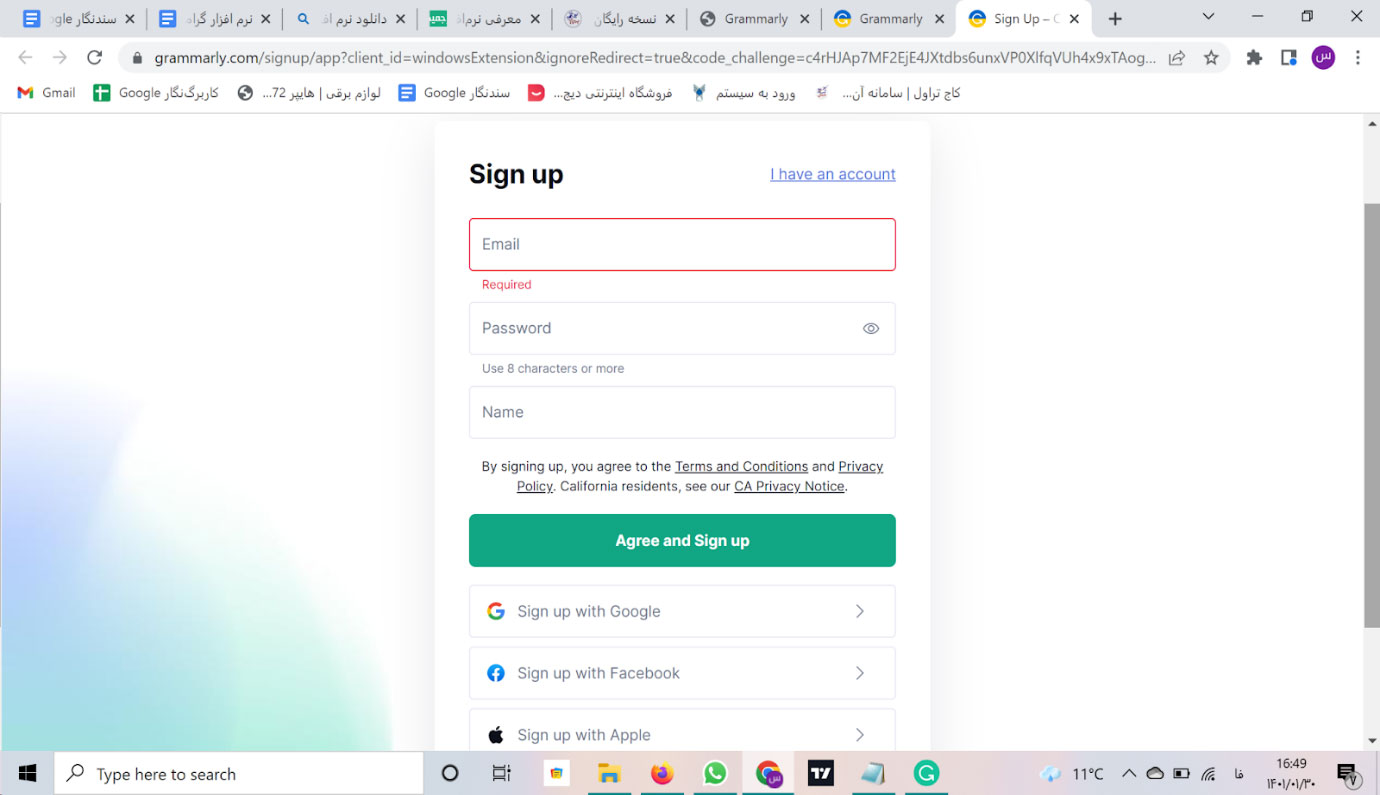
Task: Open the I have an account link
Action: pyautogui.click(x=833, y=174)
